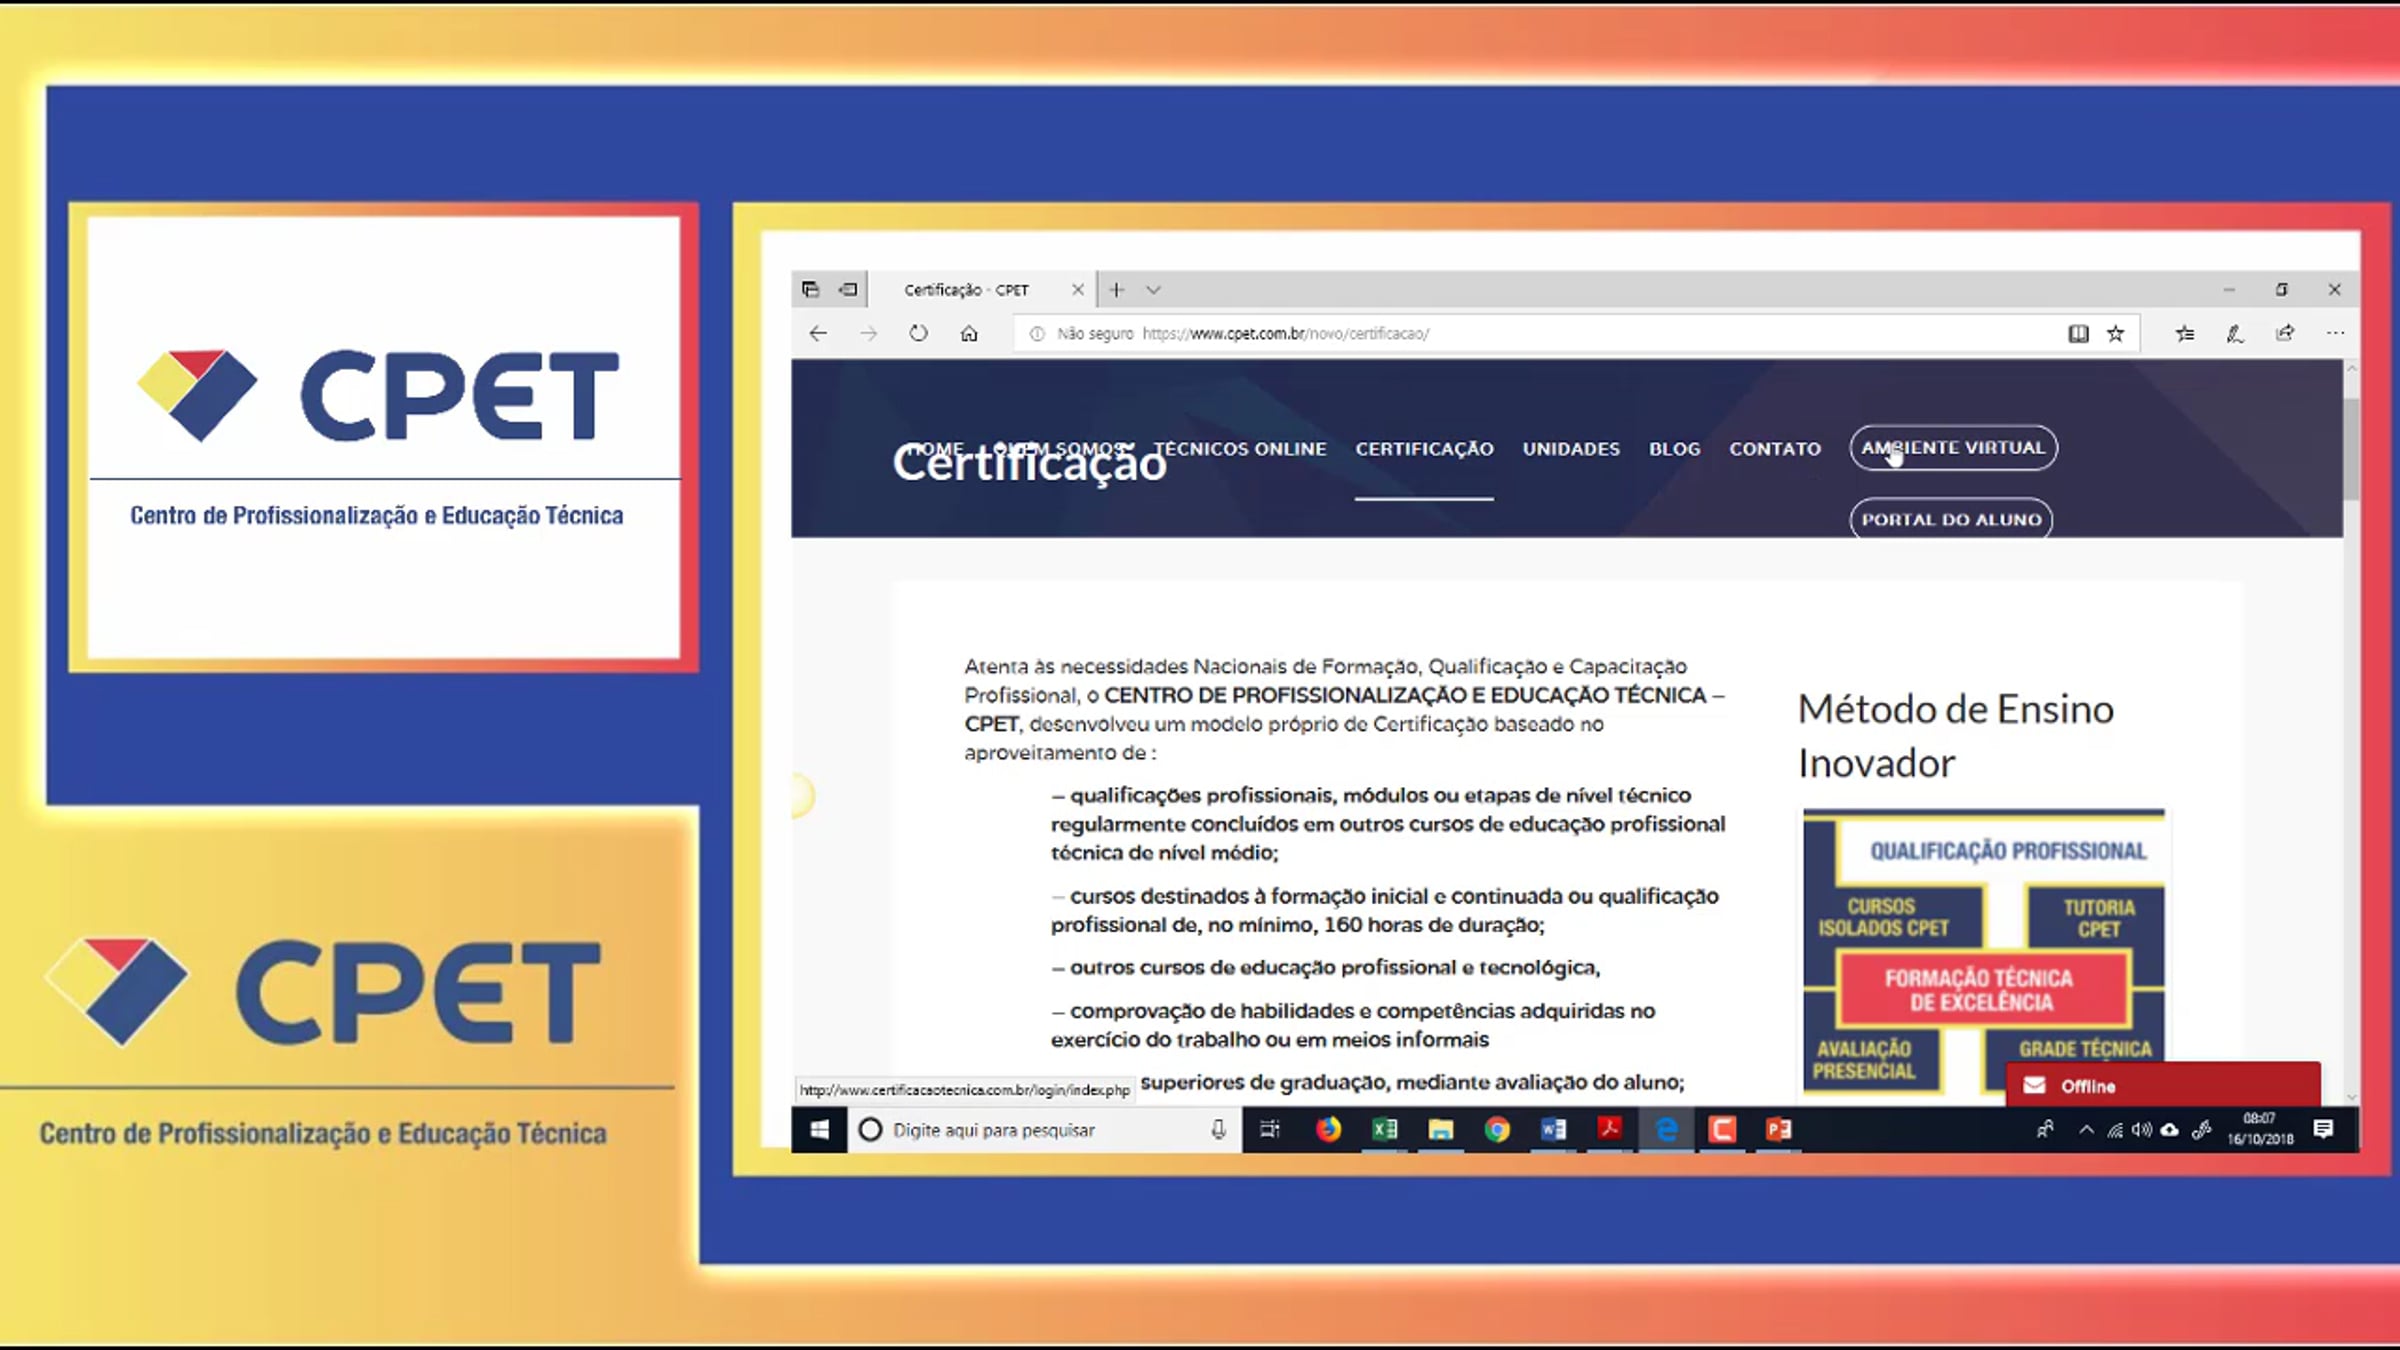Open Reading view book icon
This screenshot has width=2400, height=1350.
pos(2078,334)
